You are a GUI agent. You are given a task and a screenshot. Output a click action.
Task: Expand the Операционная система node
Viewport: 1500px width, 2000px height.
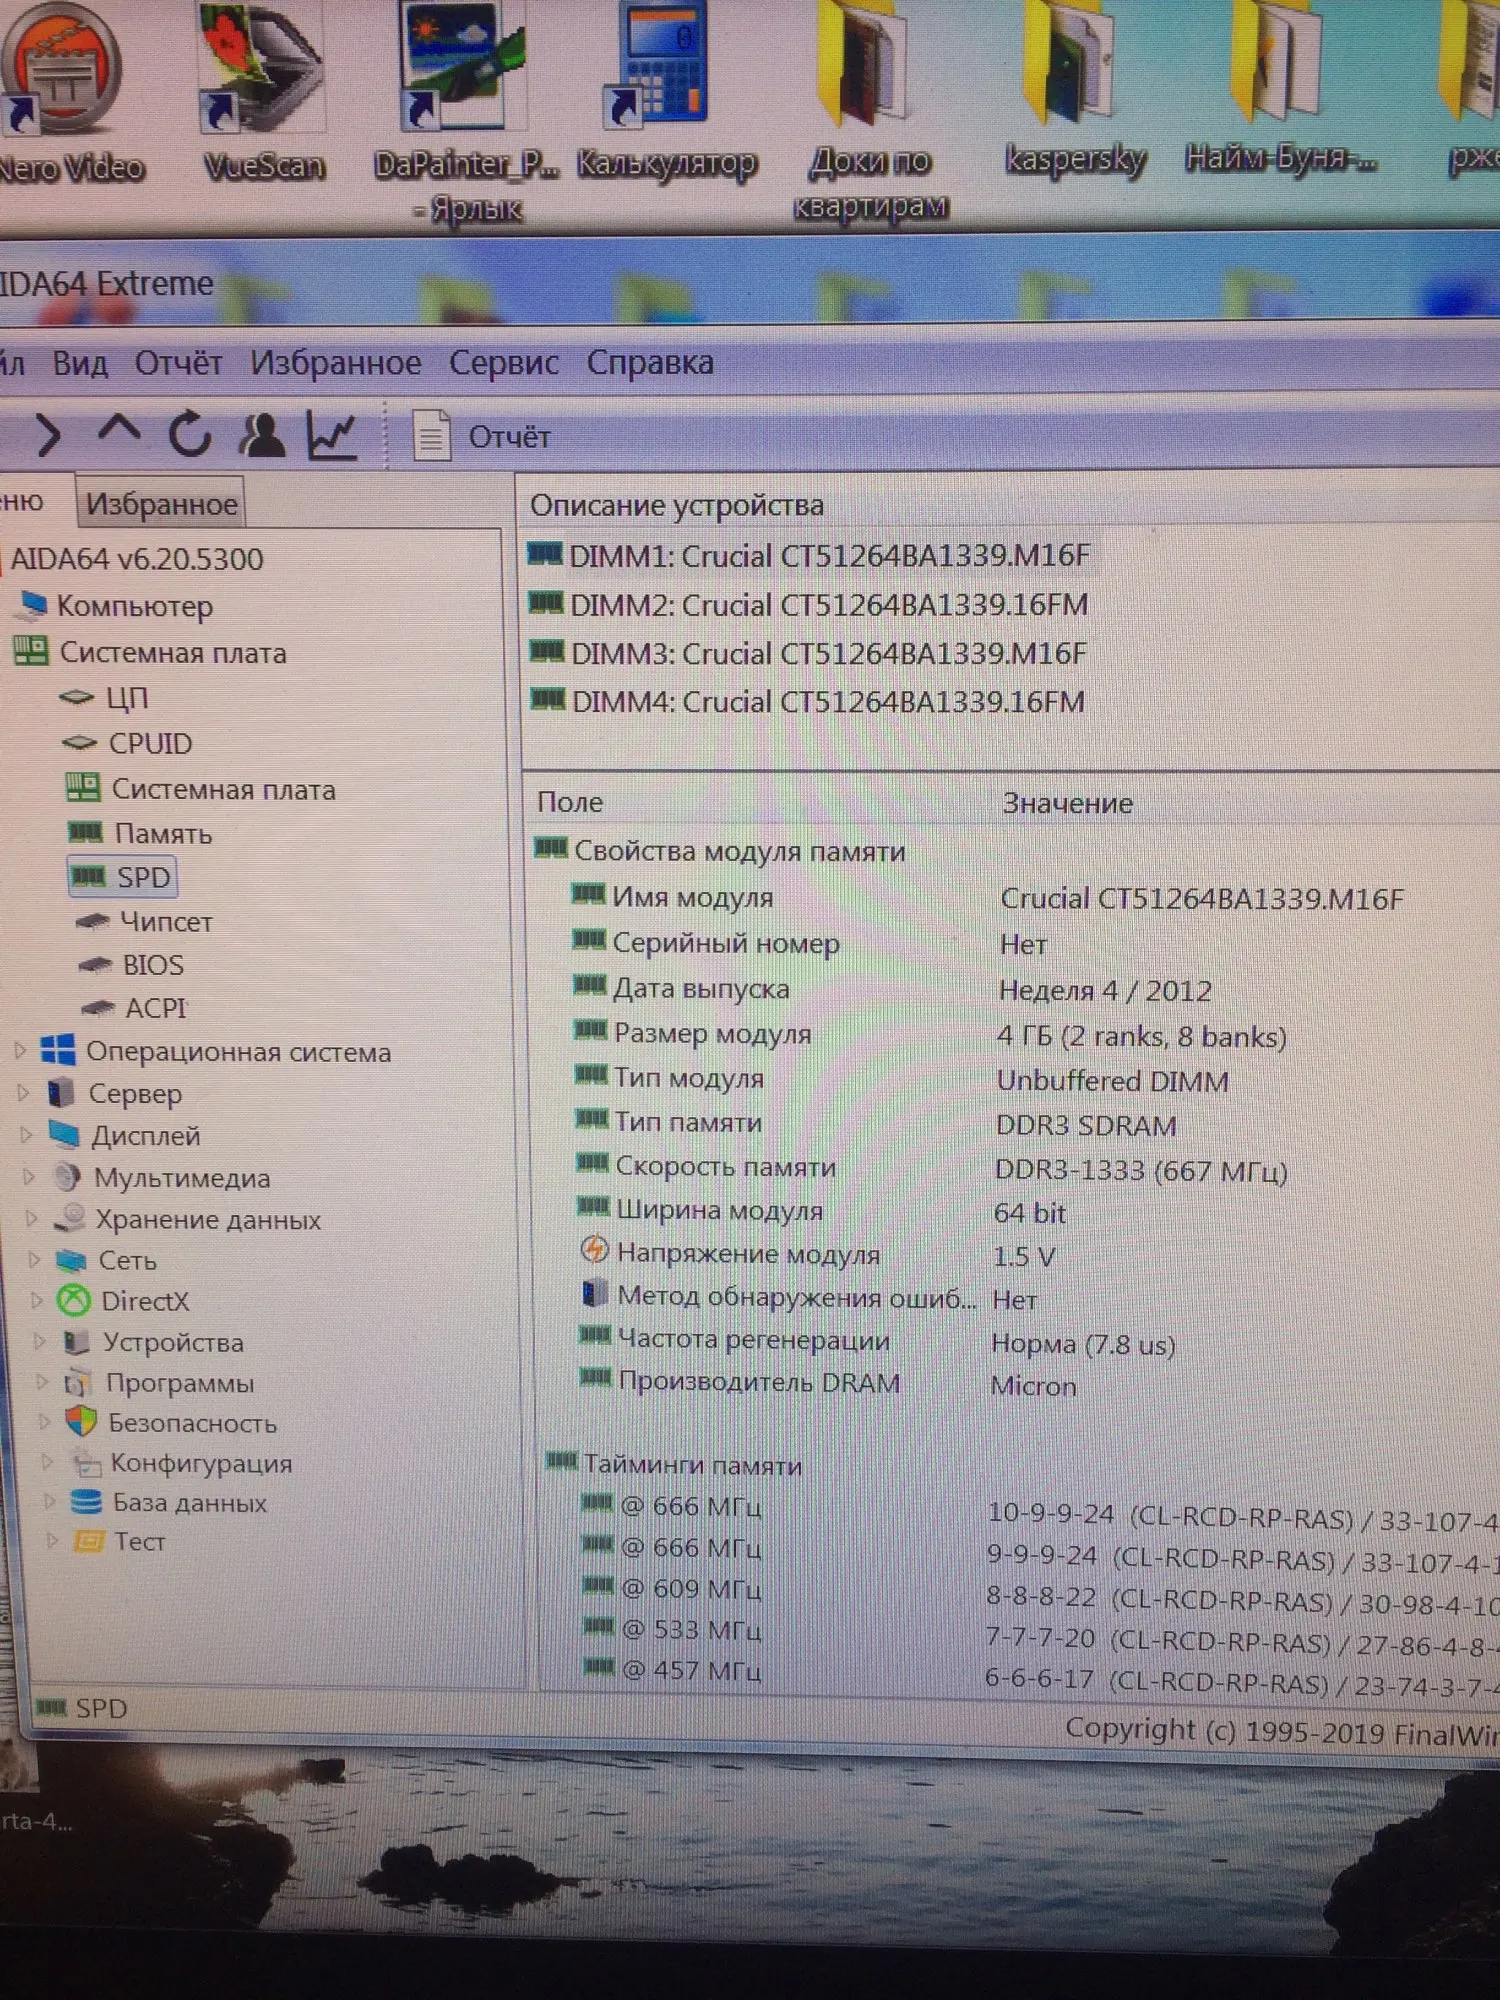click(x=20, y=1051)
